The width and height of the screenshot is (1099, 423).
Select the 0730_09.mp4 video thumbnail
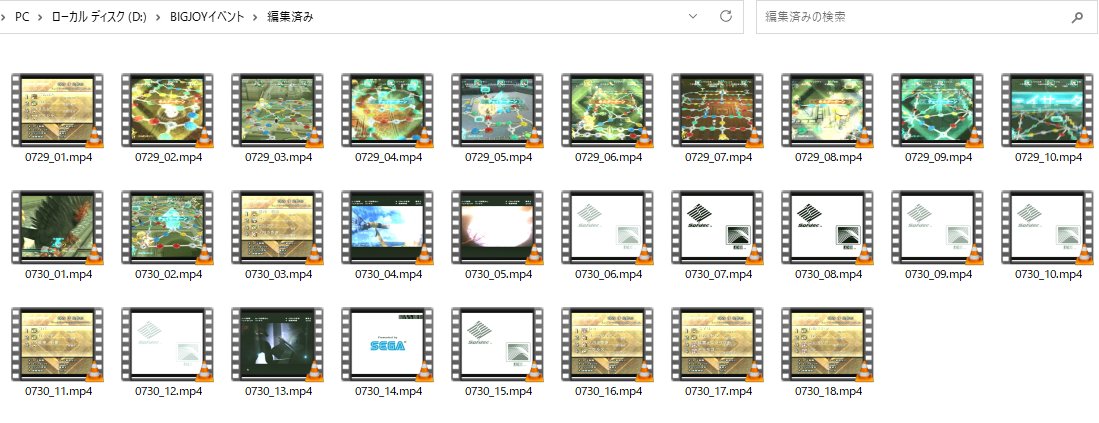pos(938,228)
